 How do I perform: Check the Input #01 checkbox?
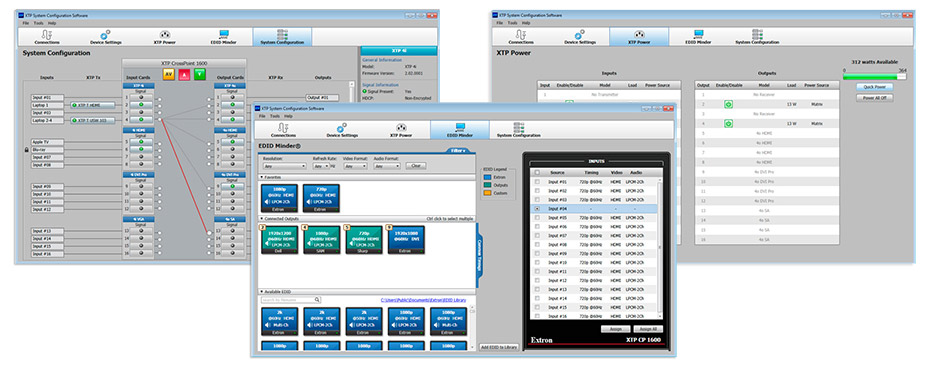(537, 182)
